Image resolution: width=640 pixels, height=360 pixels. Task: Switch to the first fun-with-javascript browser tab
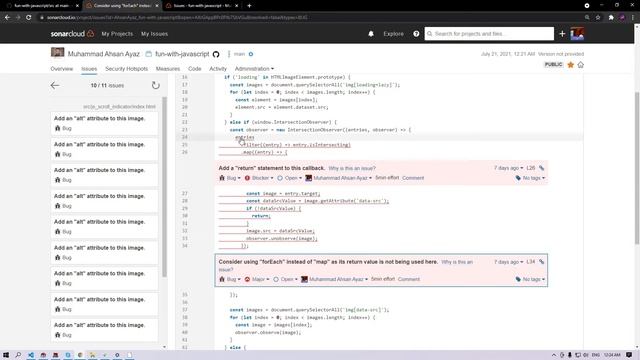coord(41,6)
